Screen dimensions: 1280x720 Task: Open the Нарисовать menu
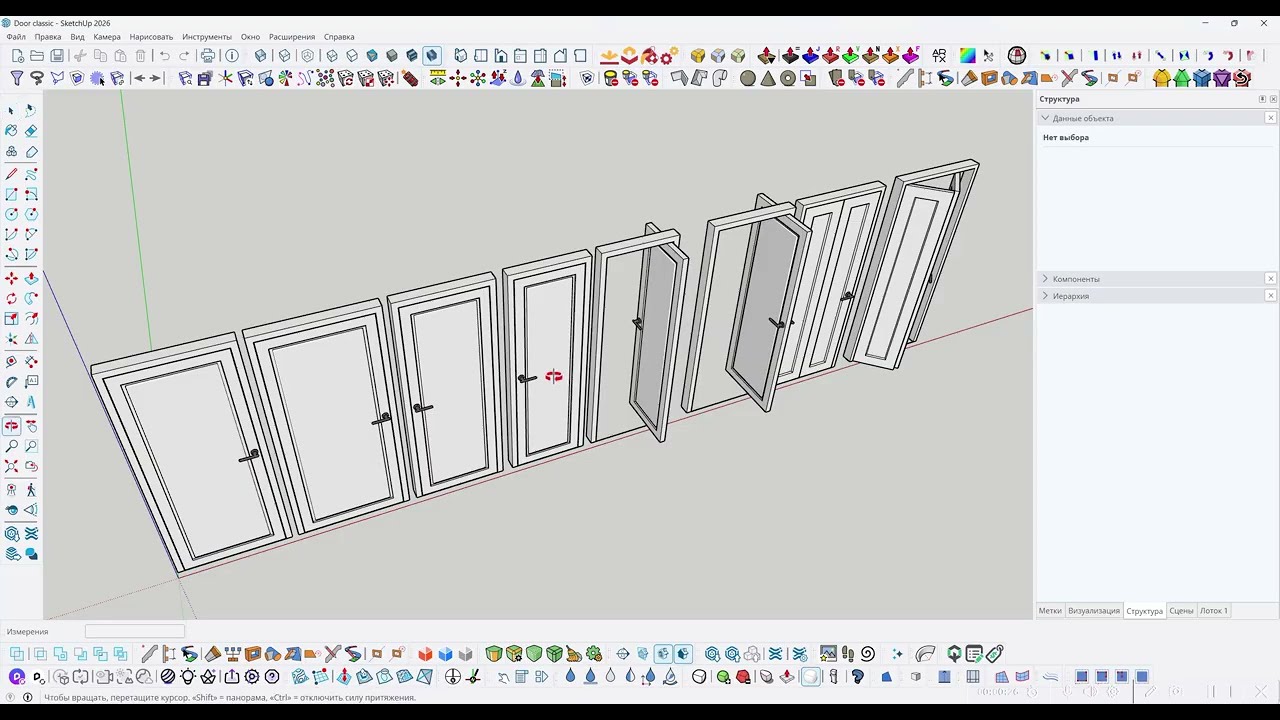pos(151,37)
